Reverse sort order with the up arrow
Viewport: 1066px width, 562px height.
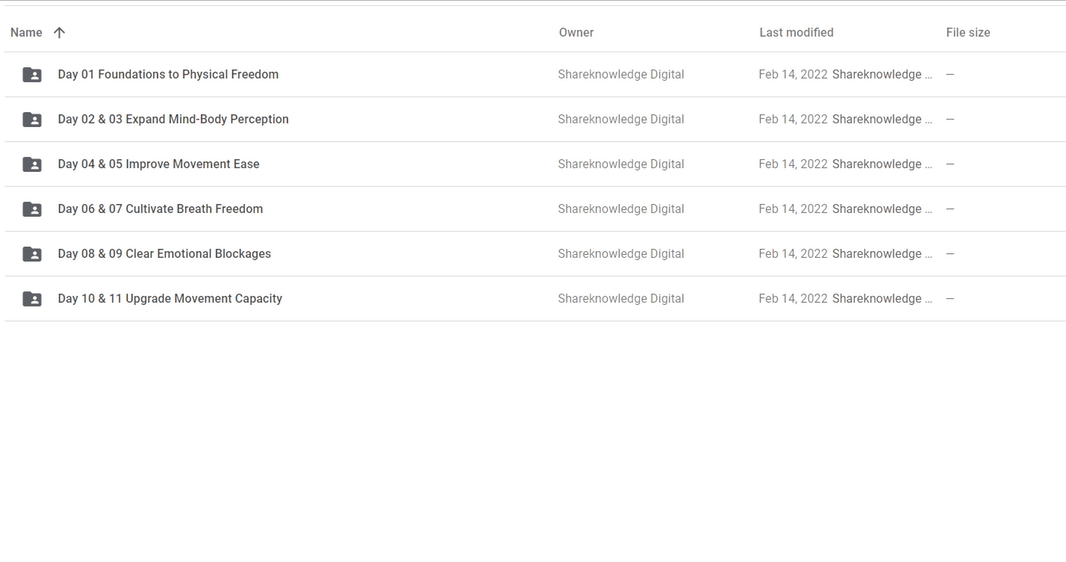click(59, 33)
